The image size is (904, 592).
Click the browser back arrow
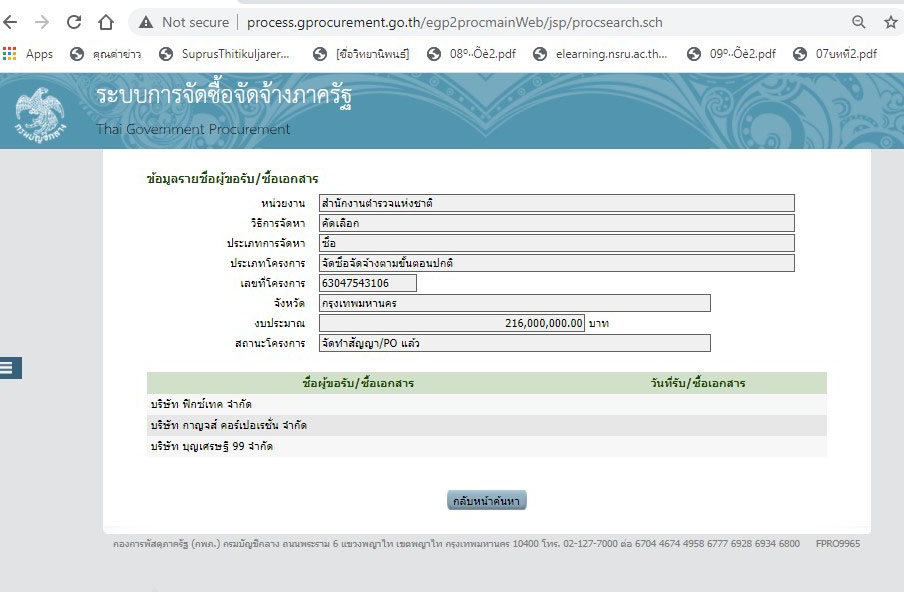click(x=12, y=22)
